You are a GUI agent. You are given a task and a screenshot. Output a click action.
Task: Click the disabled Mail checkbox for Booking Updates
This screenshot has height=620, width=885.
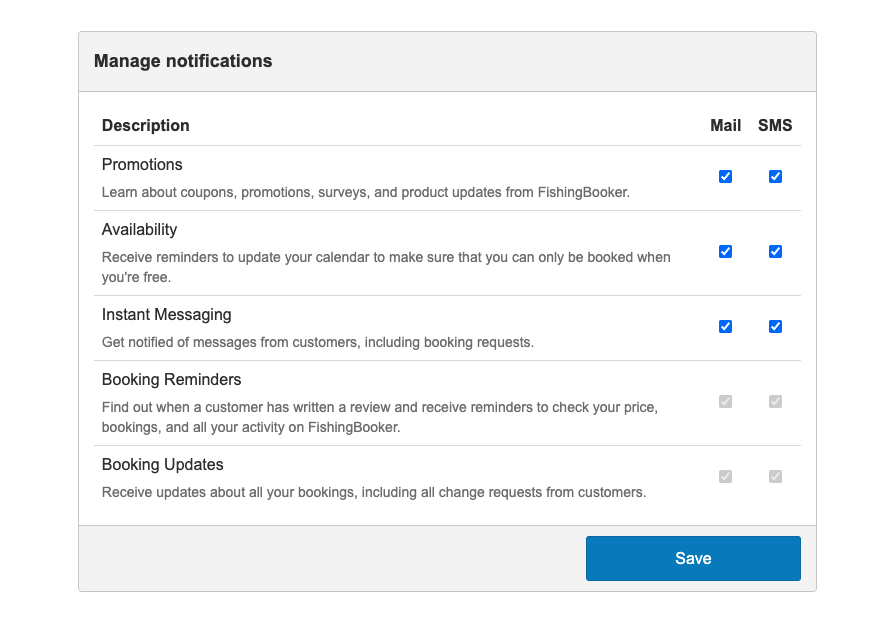[725, 476]
